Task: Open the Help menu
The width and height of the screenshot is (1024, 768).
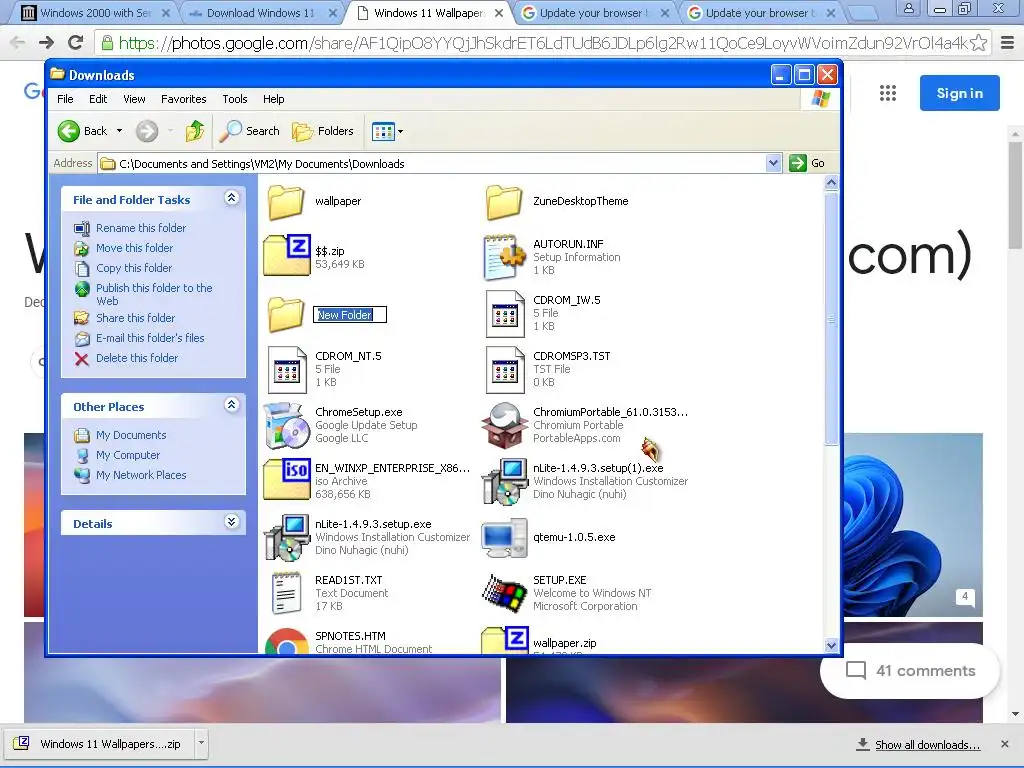Action: (x=274, y=99)
